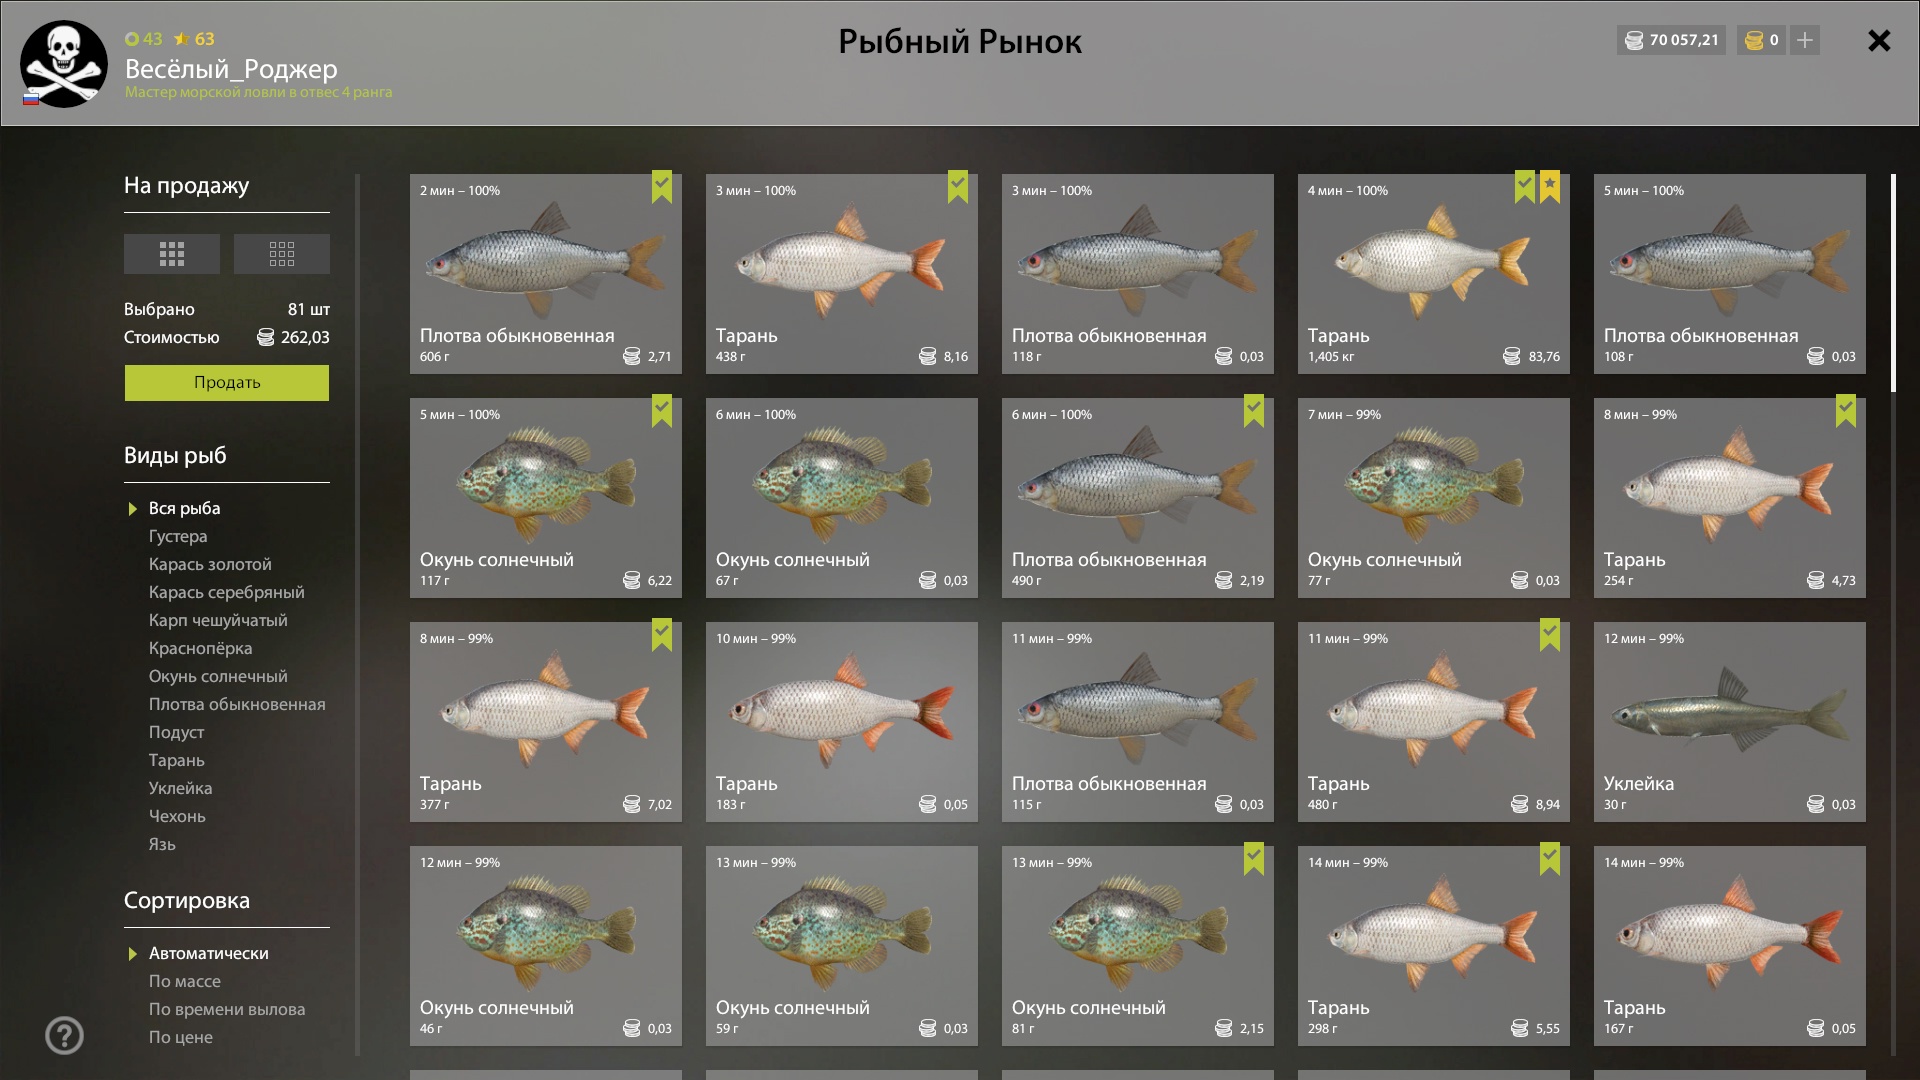1920x1080 pixels.
Task: Click the star trophy badge on 1,405 кг Тарань
Action: pyautogui.click(x=1550, y=187)
